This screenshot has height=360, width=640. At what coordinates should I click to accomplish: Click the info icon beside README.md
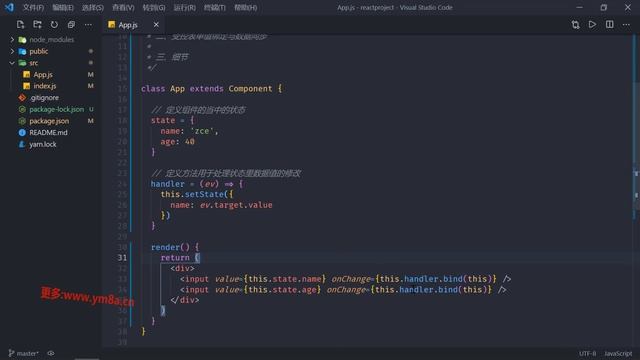click(x=22, y=133)
